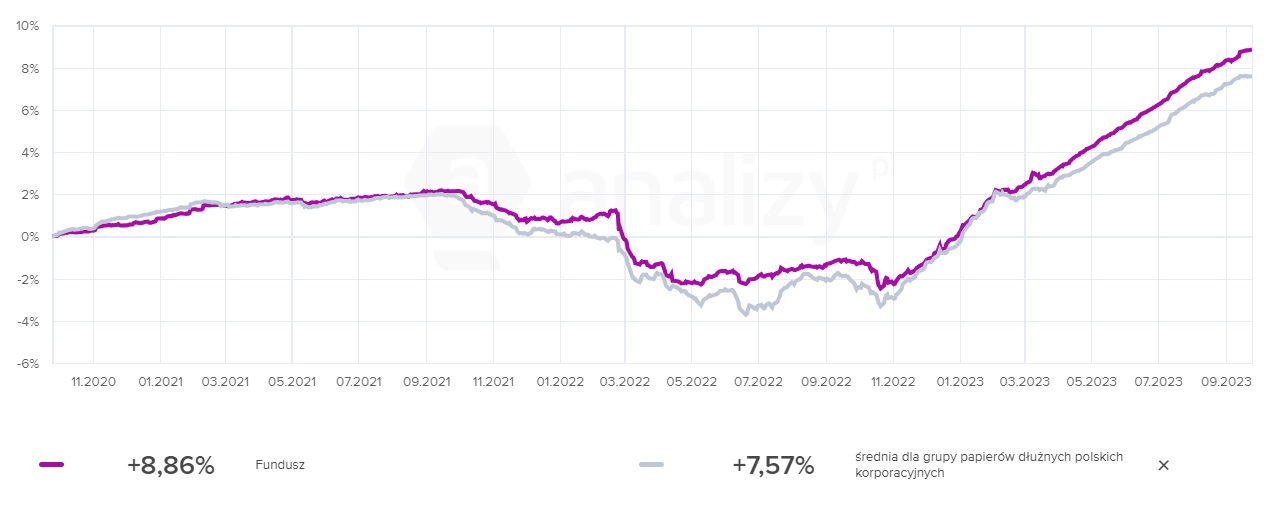Select the 03.2022 date on the x-axis
Screen dimensions: 1281x516
tap(625, 381)
